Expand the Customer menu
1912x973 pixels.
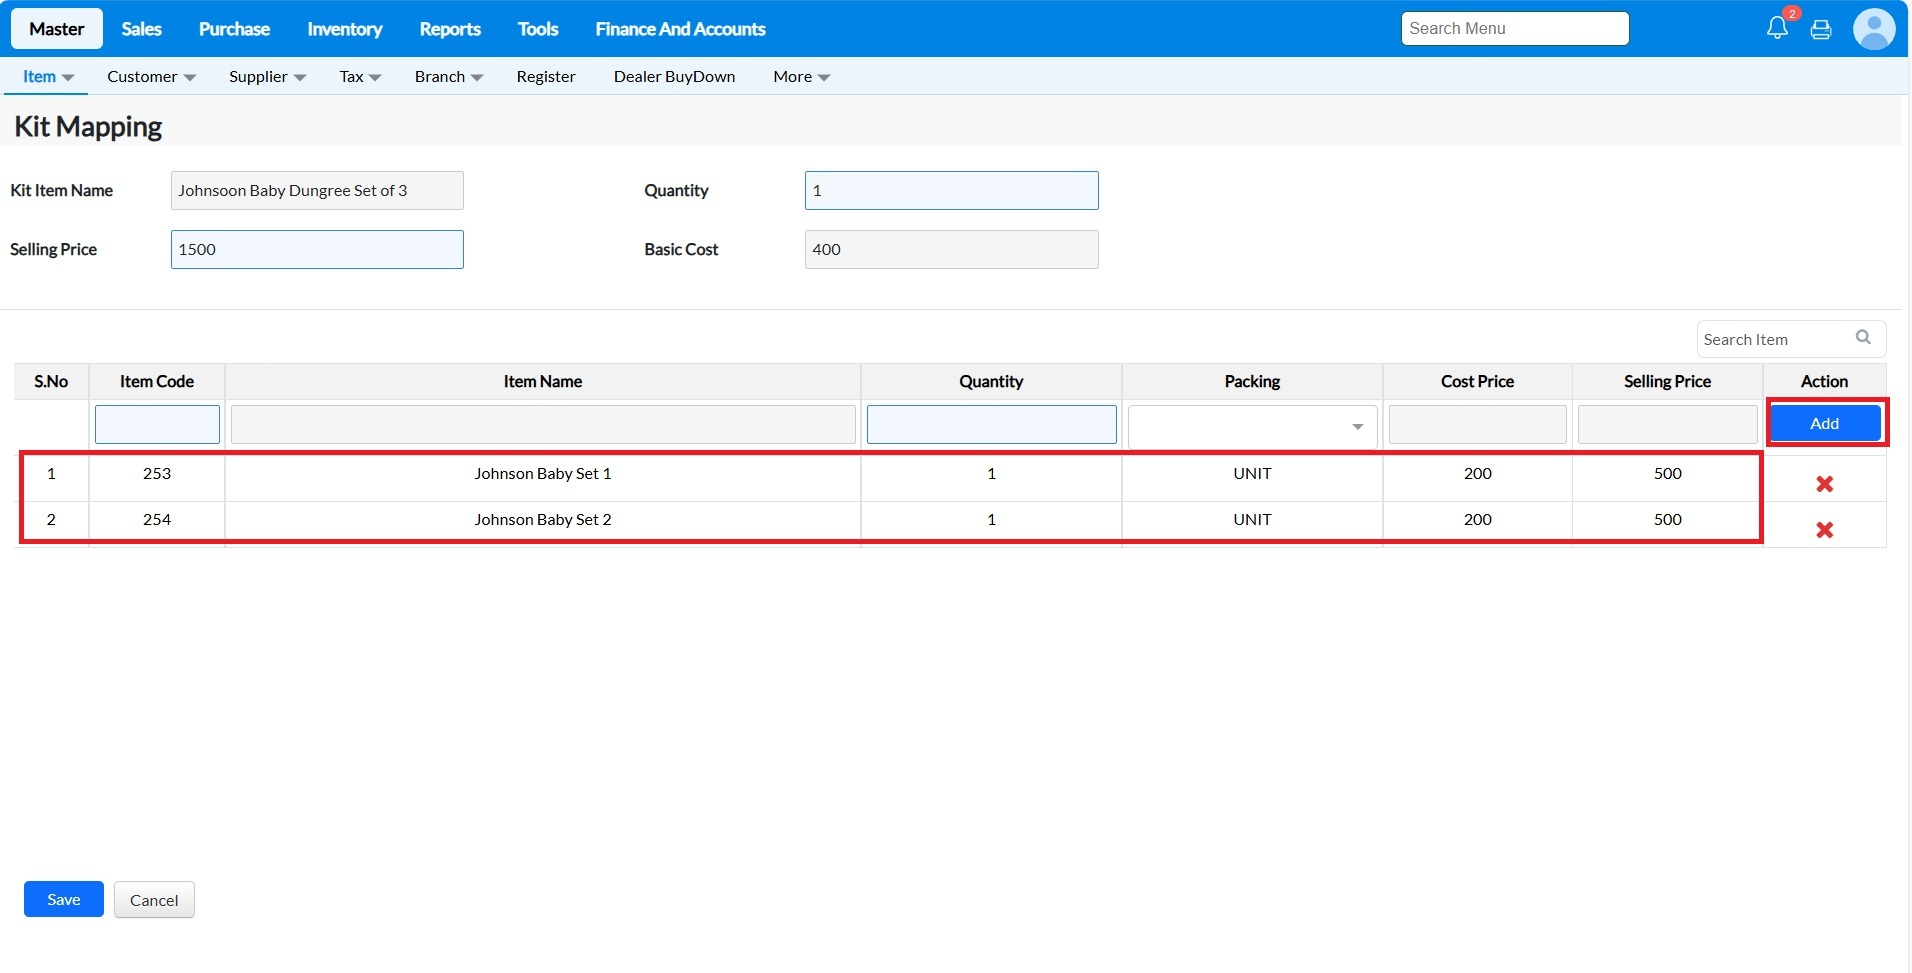(x=151, y=77)
